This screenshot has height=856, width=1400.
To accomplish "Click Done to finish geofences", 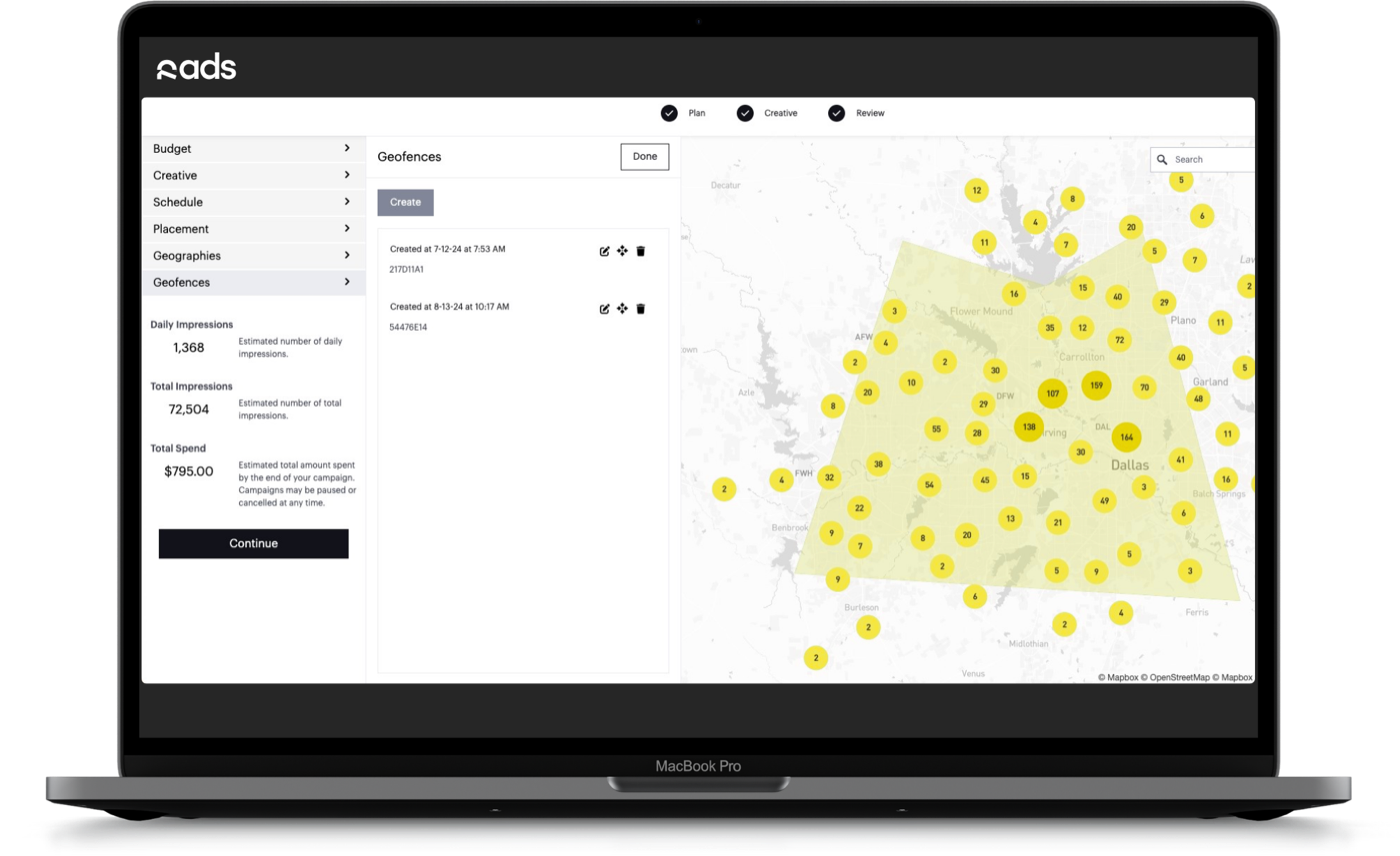I will click(x=644, y=156).
